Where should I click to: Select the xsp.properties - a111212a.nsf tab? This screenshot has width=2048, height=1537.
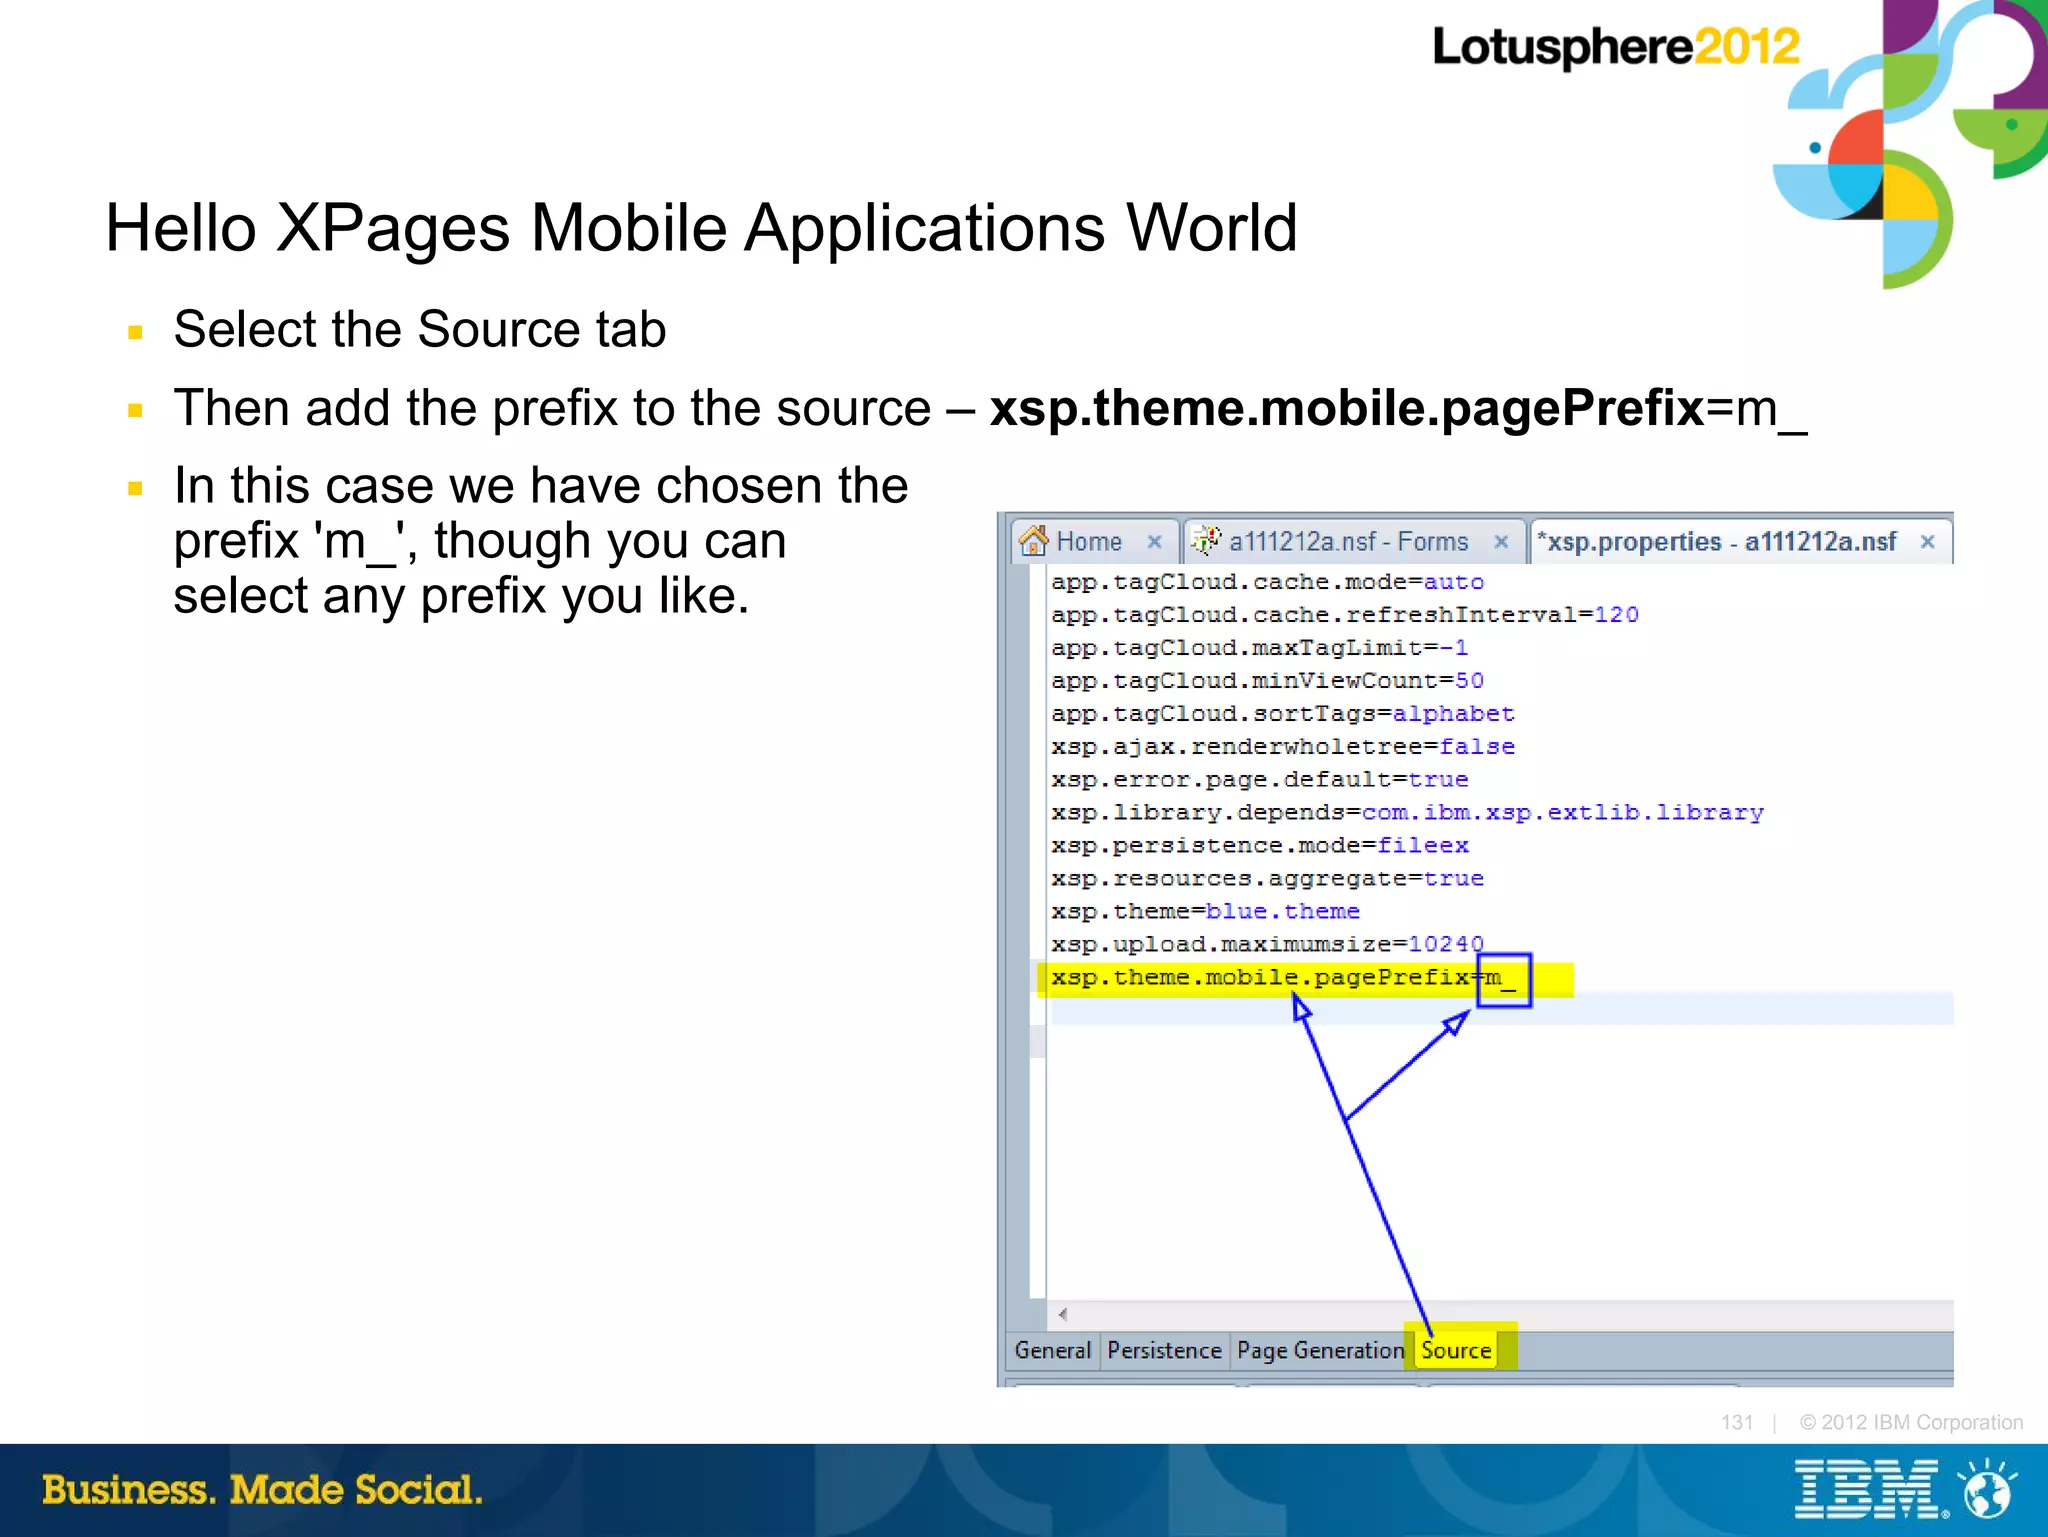pos(1740,542)
